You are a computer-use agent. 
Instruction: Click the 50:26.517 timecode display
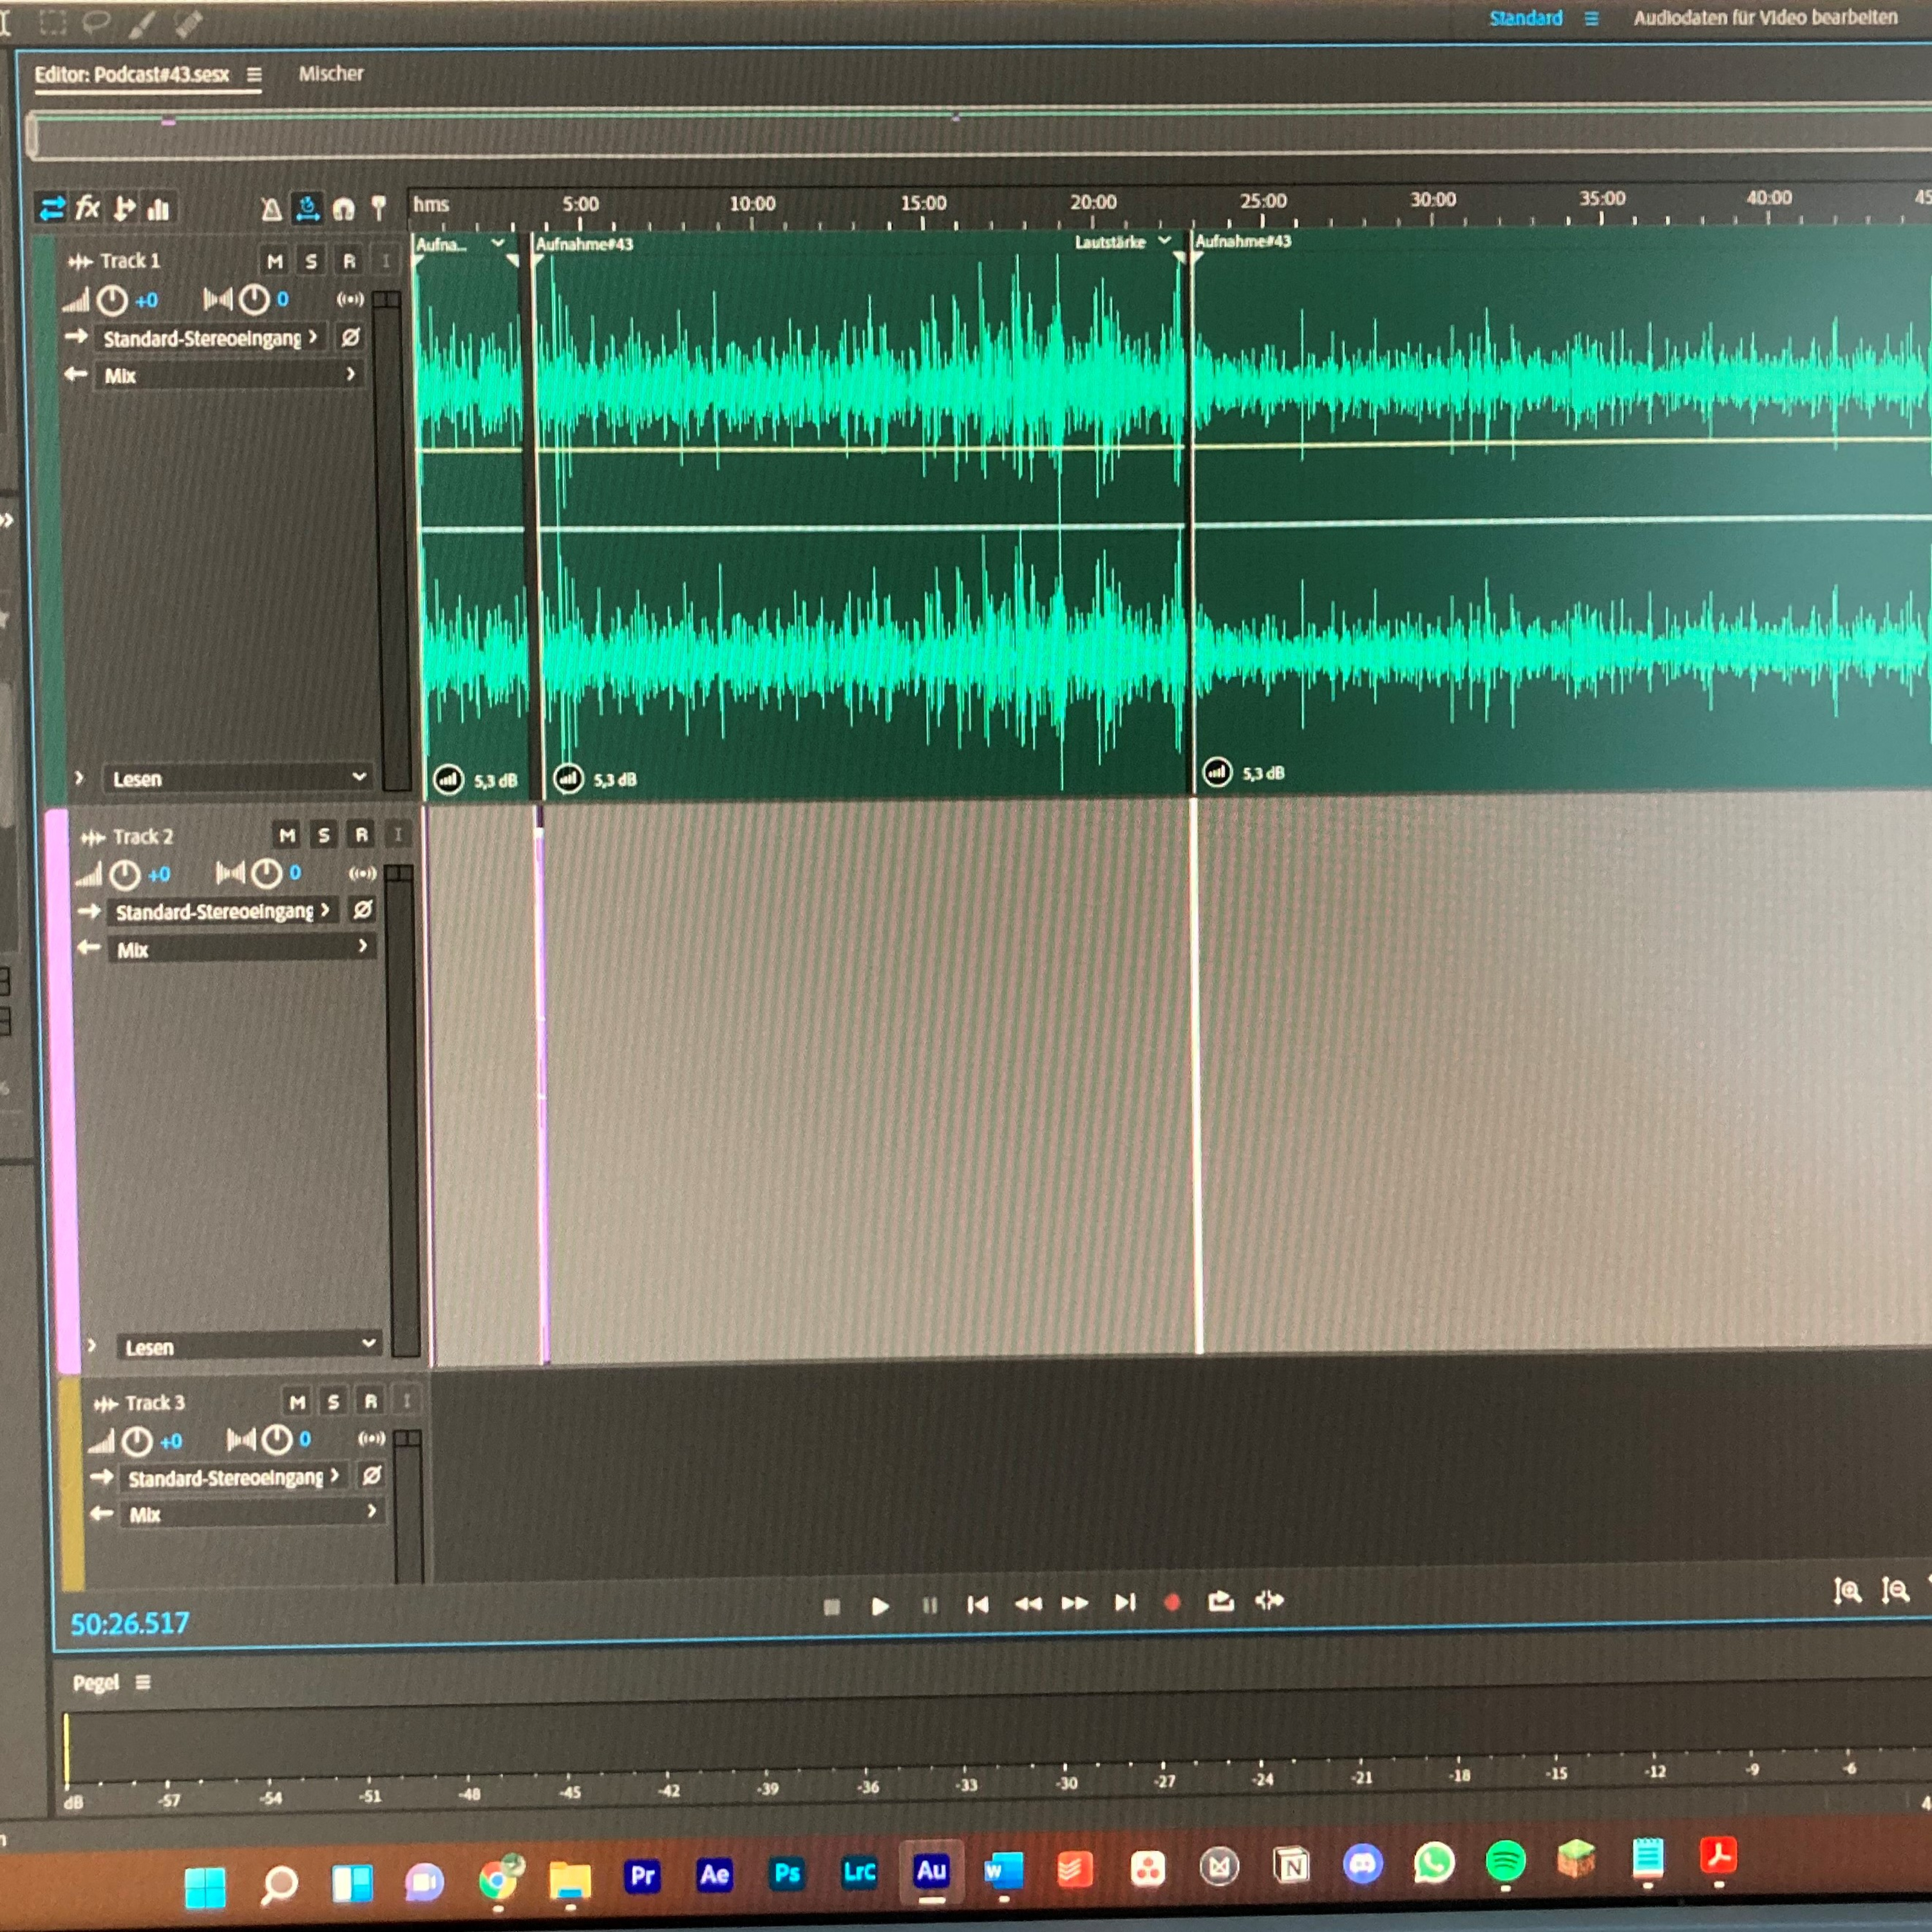(130, 1623)
